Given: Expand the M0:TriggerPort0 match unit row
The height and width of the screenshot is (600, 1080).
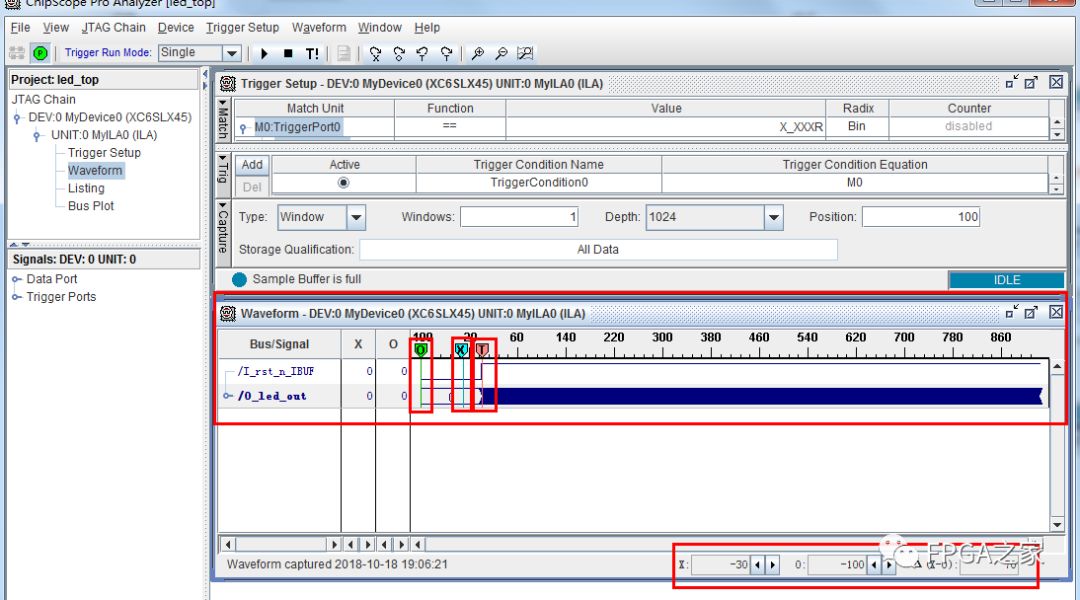Looking at the screenshot, I should click(243, 127).
